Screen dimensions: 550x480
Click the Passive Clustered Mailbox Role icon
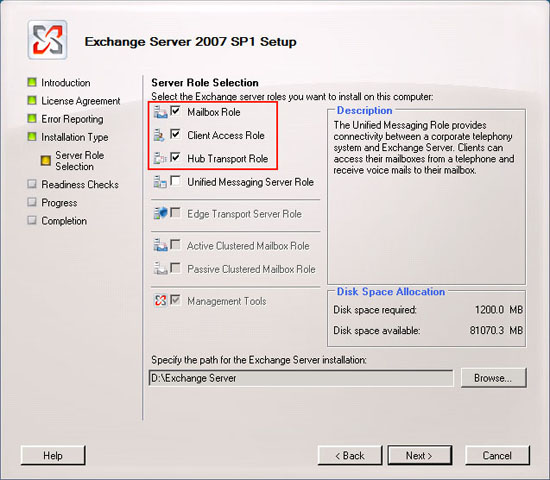coord(160,268)
